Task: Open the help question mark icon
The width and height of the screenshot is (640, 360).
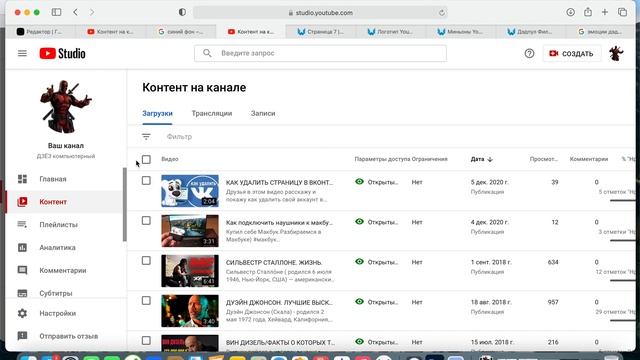Action: [x=529, y=53]
